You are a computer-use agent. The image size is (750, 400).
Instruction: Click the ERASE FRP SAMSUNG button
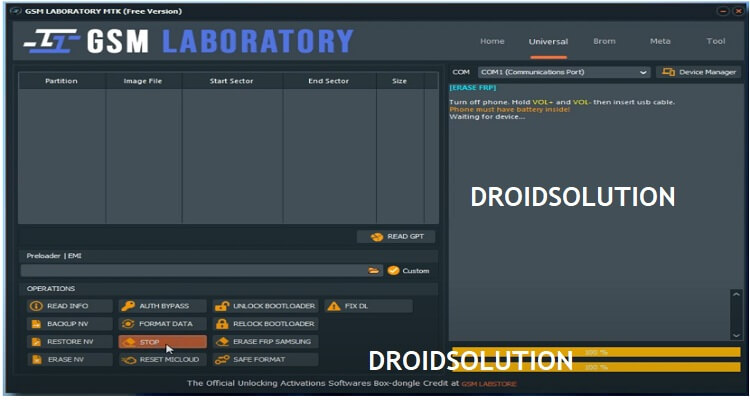265,342
